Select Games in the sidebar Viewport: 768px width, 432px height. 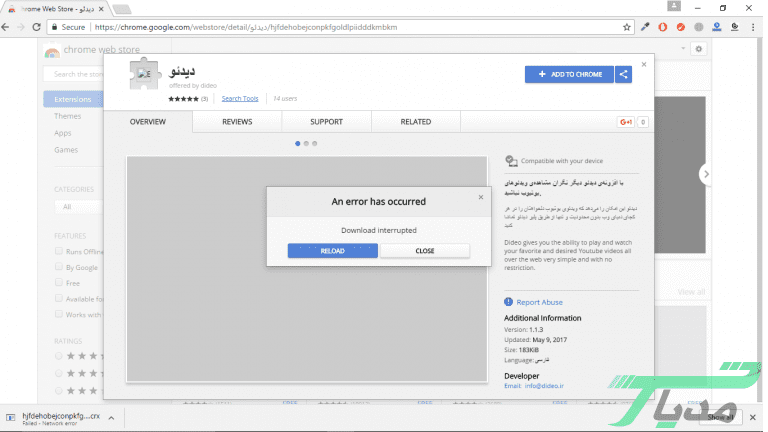coord(66,149)
